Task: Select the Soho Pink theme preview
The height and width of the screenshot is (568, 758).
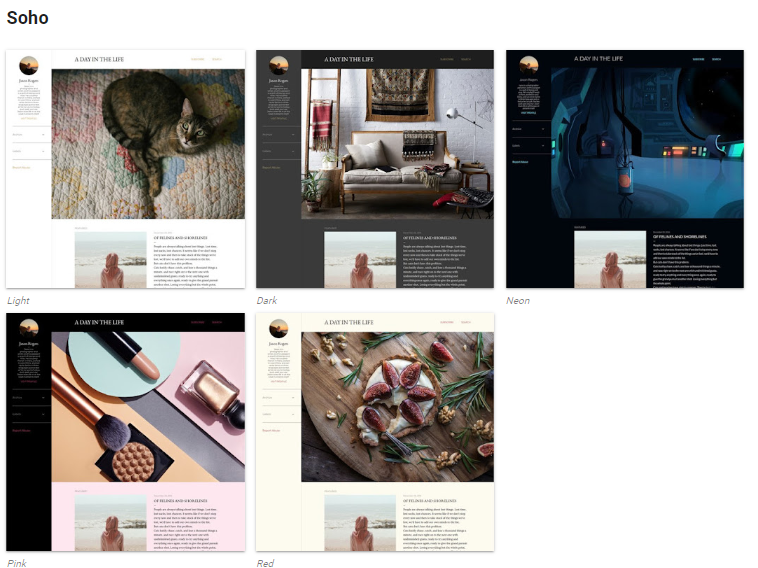Action: click(x=126, y=432)
